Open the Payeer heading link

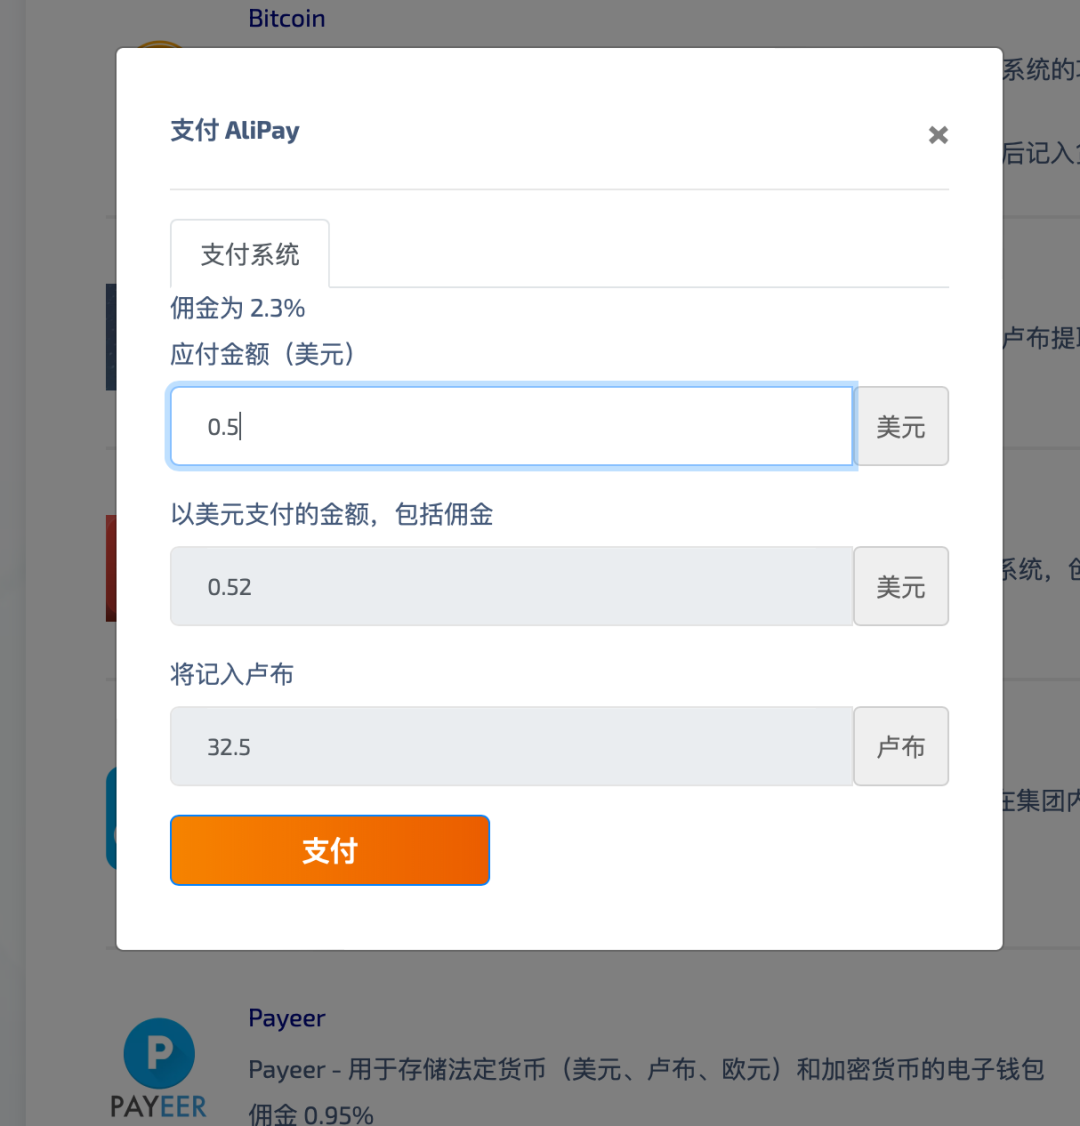pyautogui.click(x=287, y=1019)
